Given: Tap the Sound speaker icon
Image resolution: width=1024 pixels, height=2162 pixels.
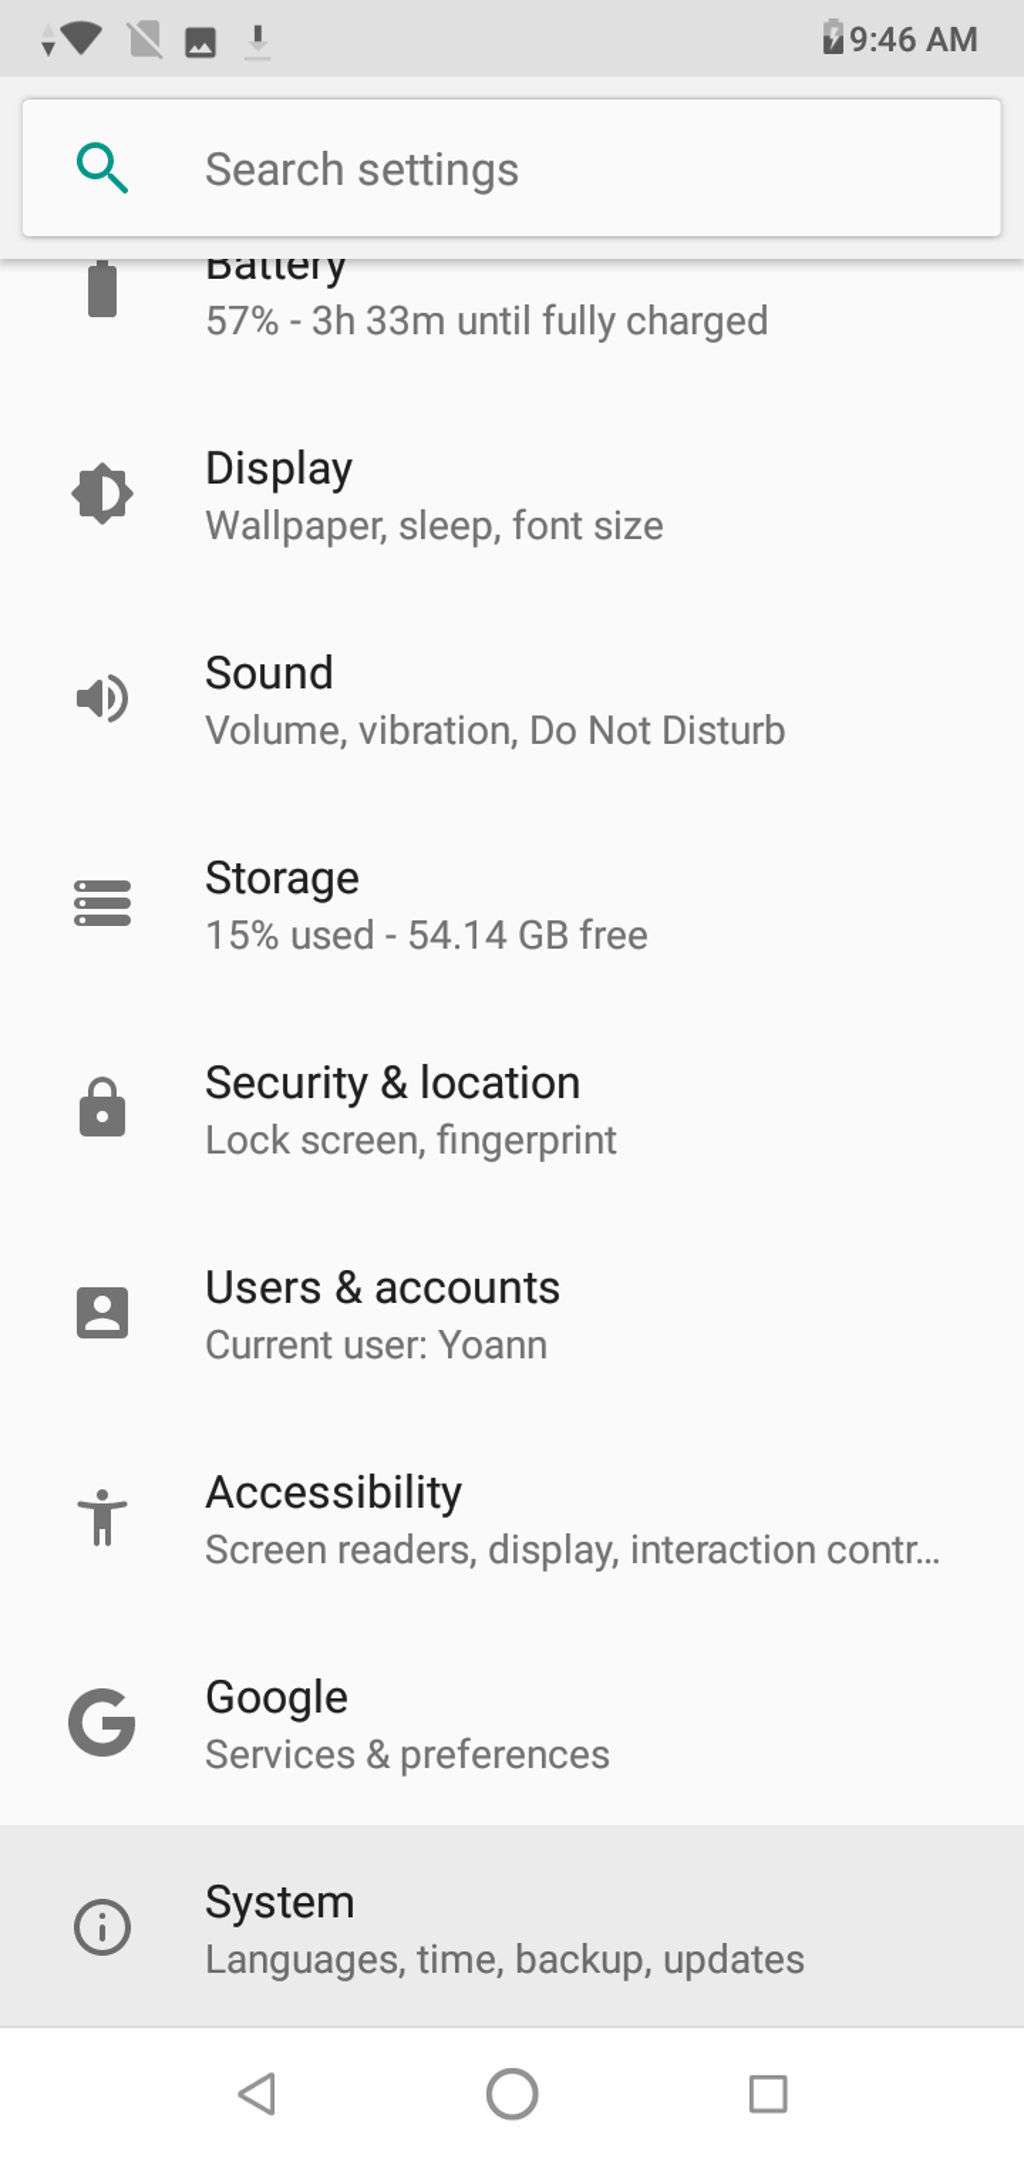Looking at the screenshot, I should (102, 698).
